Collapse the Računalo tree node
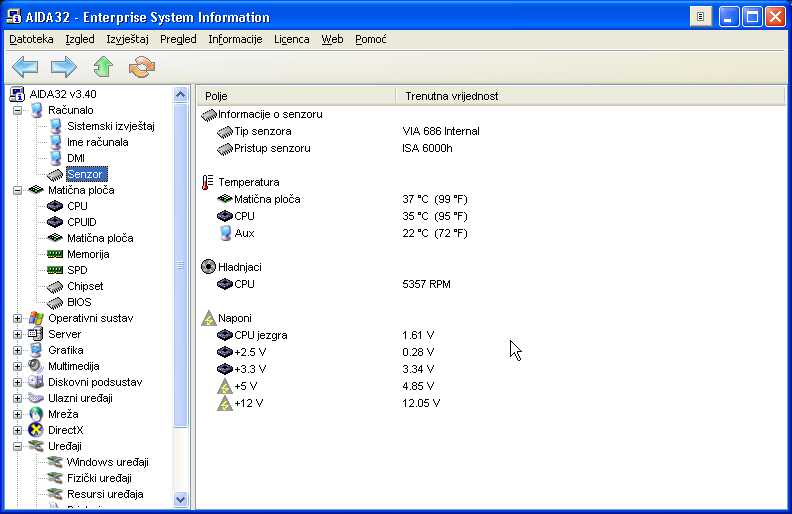This screenshot has height=514, width=792. tap(17, 110)
